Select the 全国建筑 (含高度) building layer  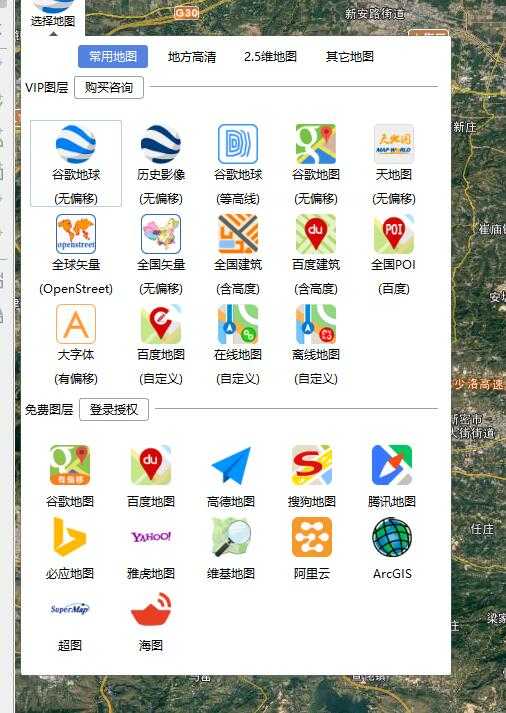[x=238, y=254]
